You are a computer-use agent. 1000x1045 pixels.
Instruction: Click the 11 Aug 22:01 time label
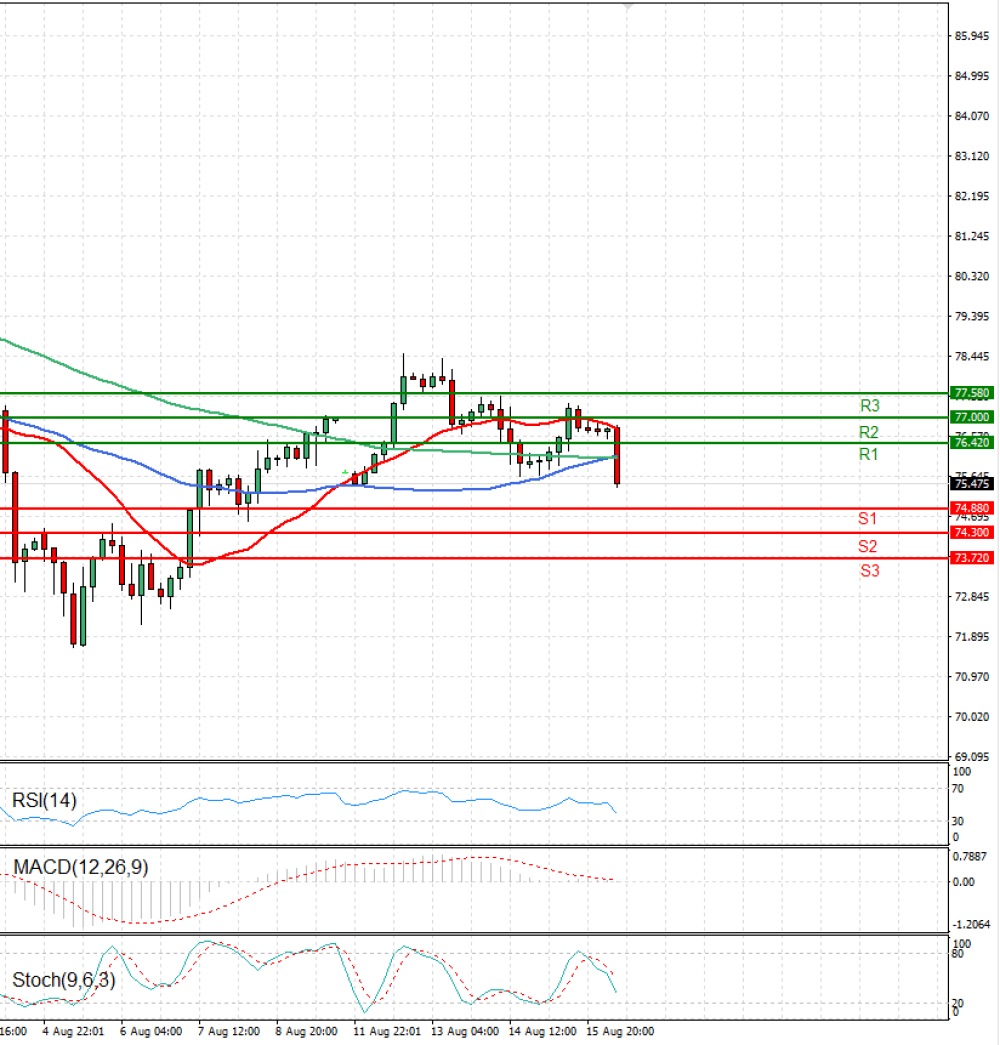pyautogui.click(x=387, y=1031)
